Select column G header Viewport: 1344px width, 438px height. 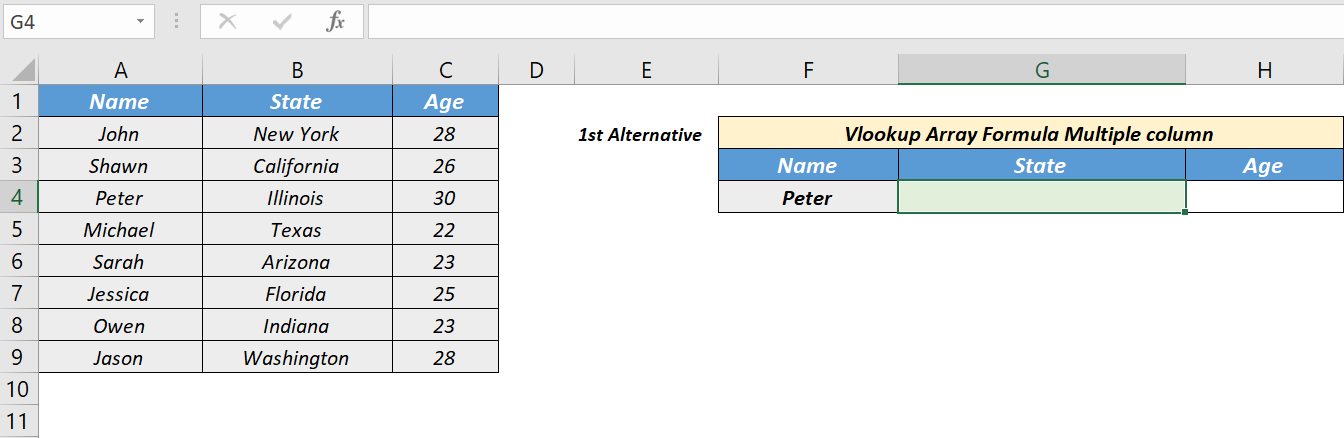[x=1042, y=70]
